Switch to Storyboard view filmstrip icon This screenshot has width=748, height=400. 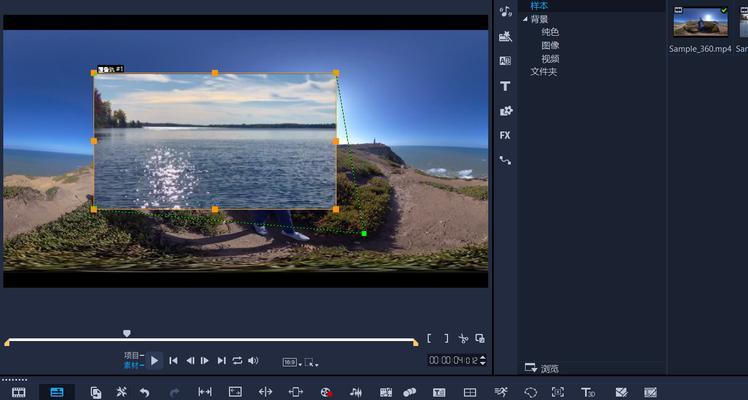click(19, 392)
